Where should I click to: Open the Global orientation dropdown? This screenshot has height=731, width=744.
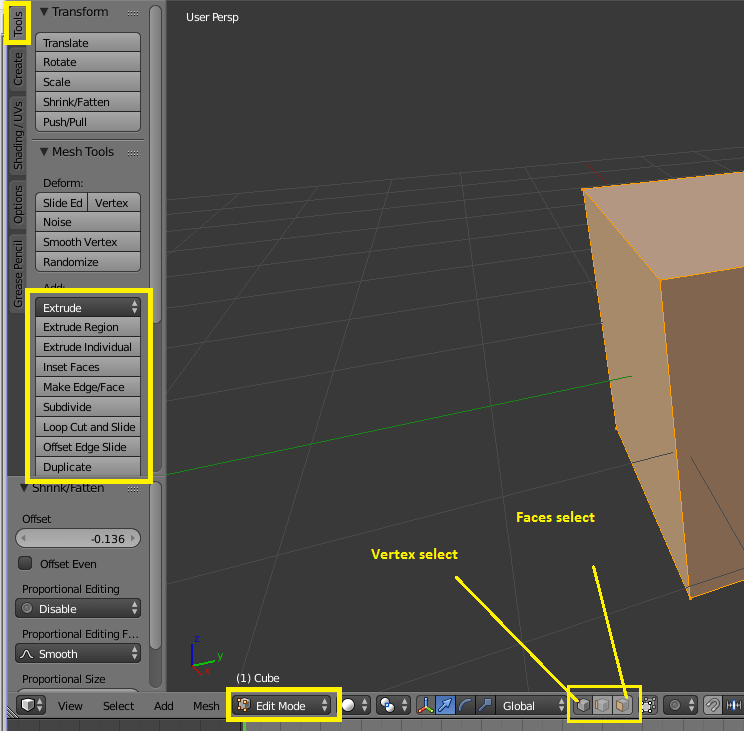531,705
